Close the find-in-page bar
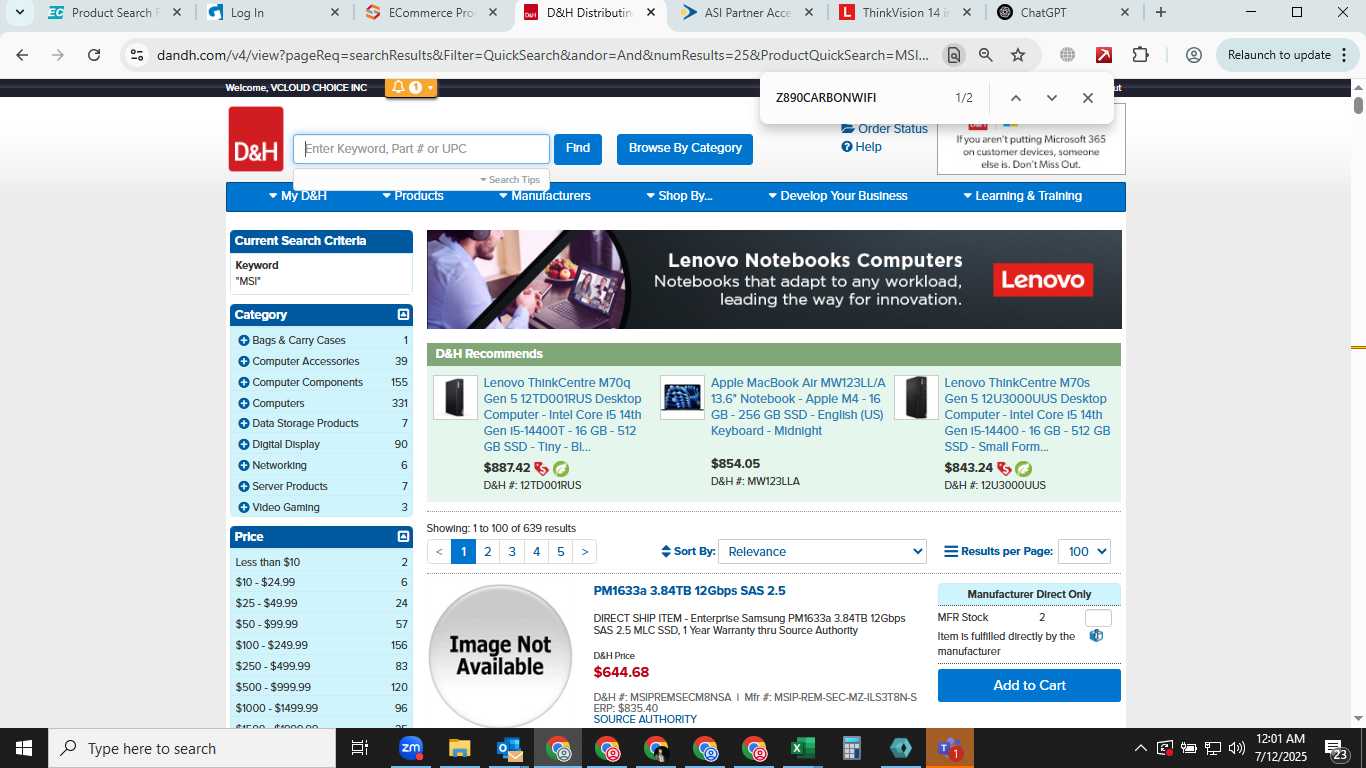 1088,98
